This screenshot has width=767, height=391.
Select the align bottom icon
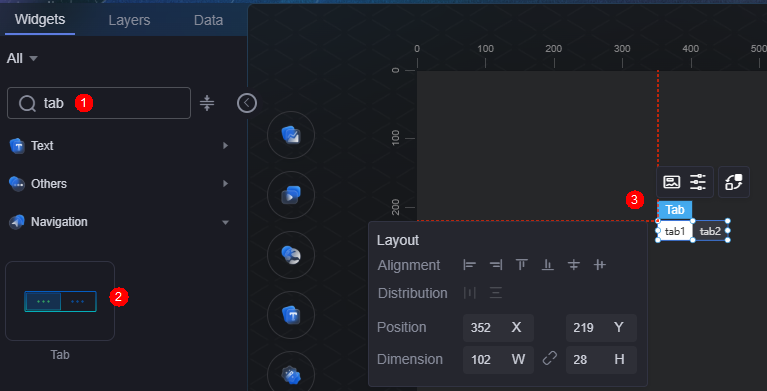click(x=548, y=265)
